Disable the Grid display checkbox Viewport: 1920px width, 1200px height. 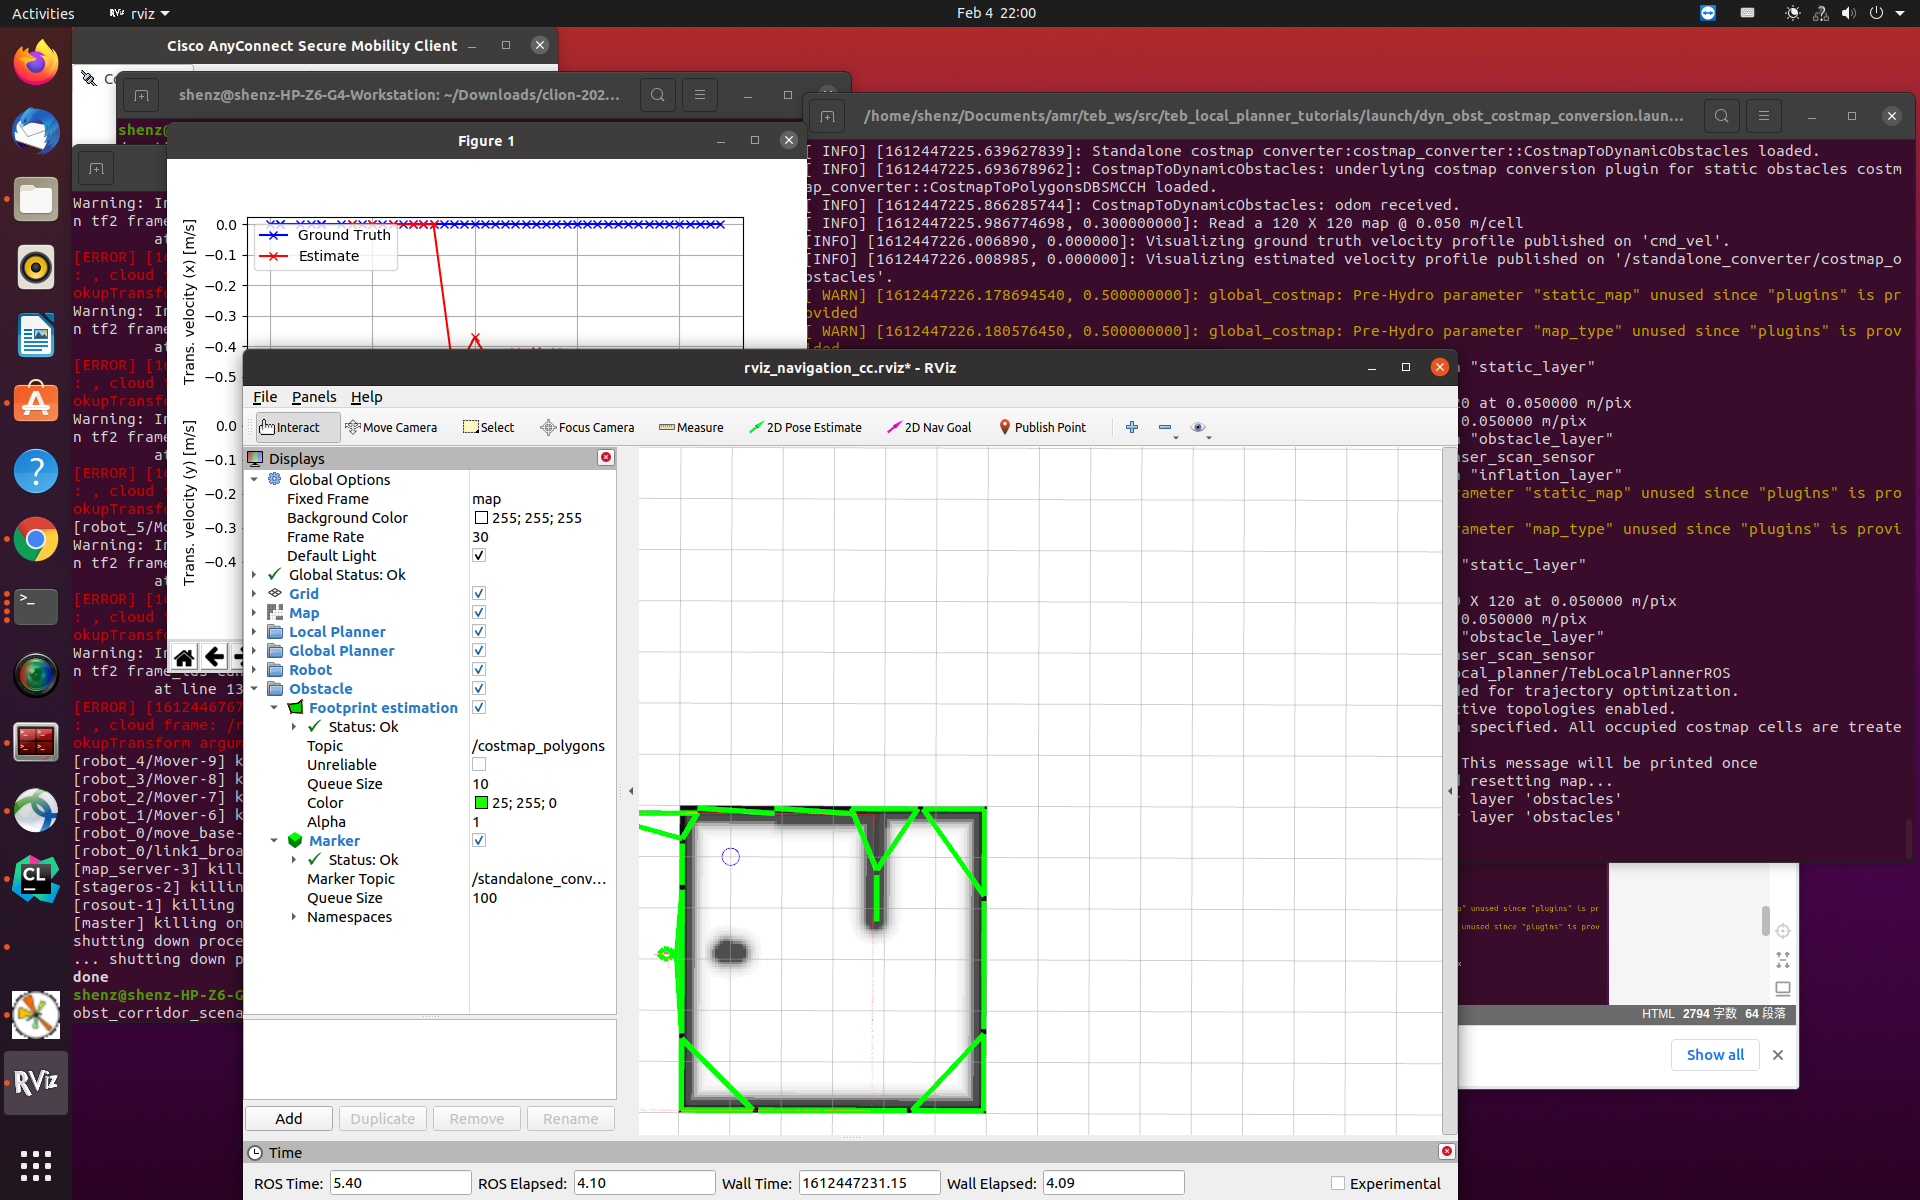(479, 593)
